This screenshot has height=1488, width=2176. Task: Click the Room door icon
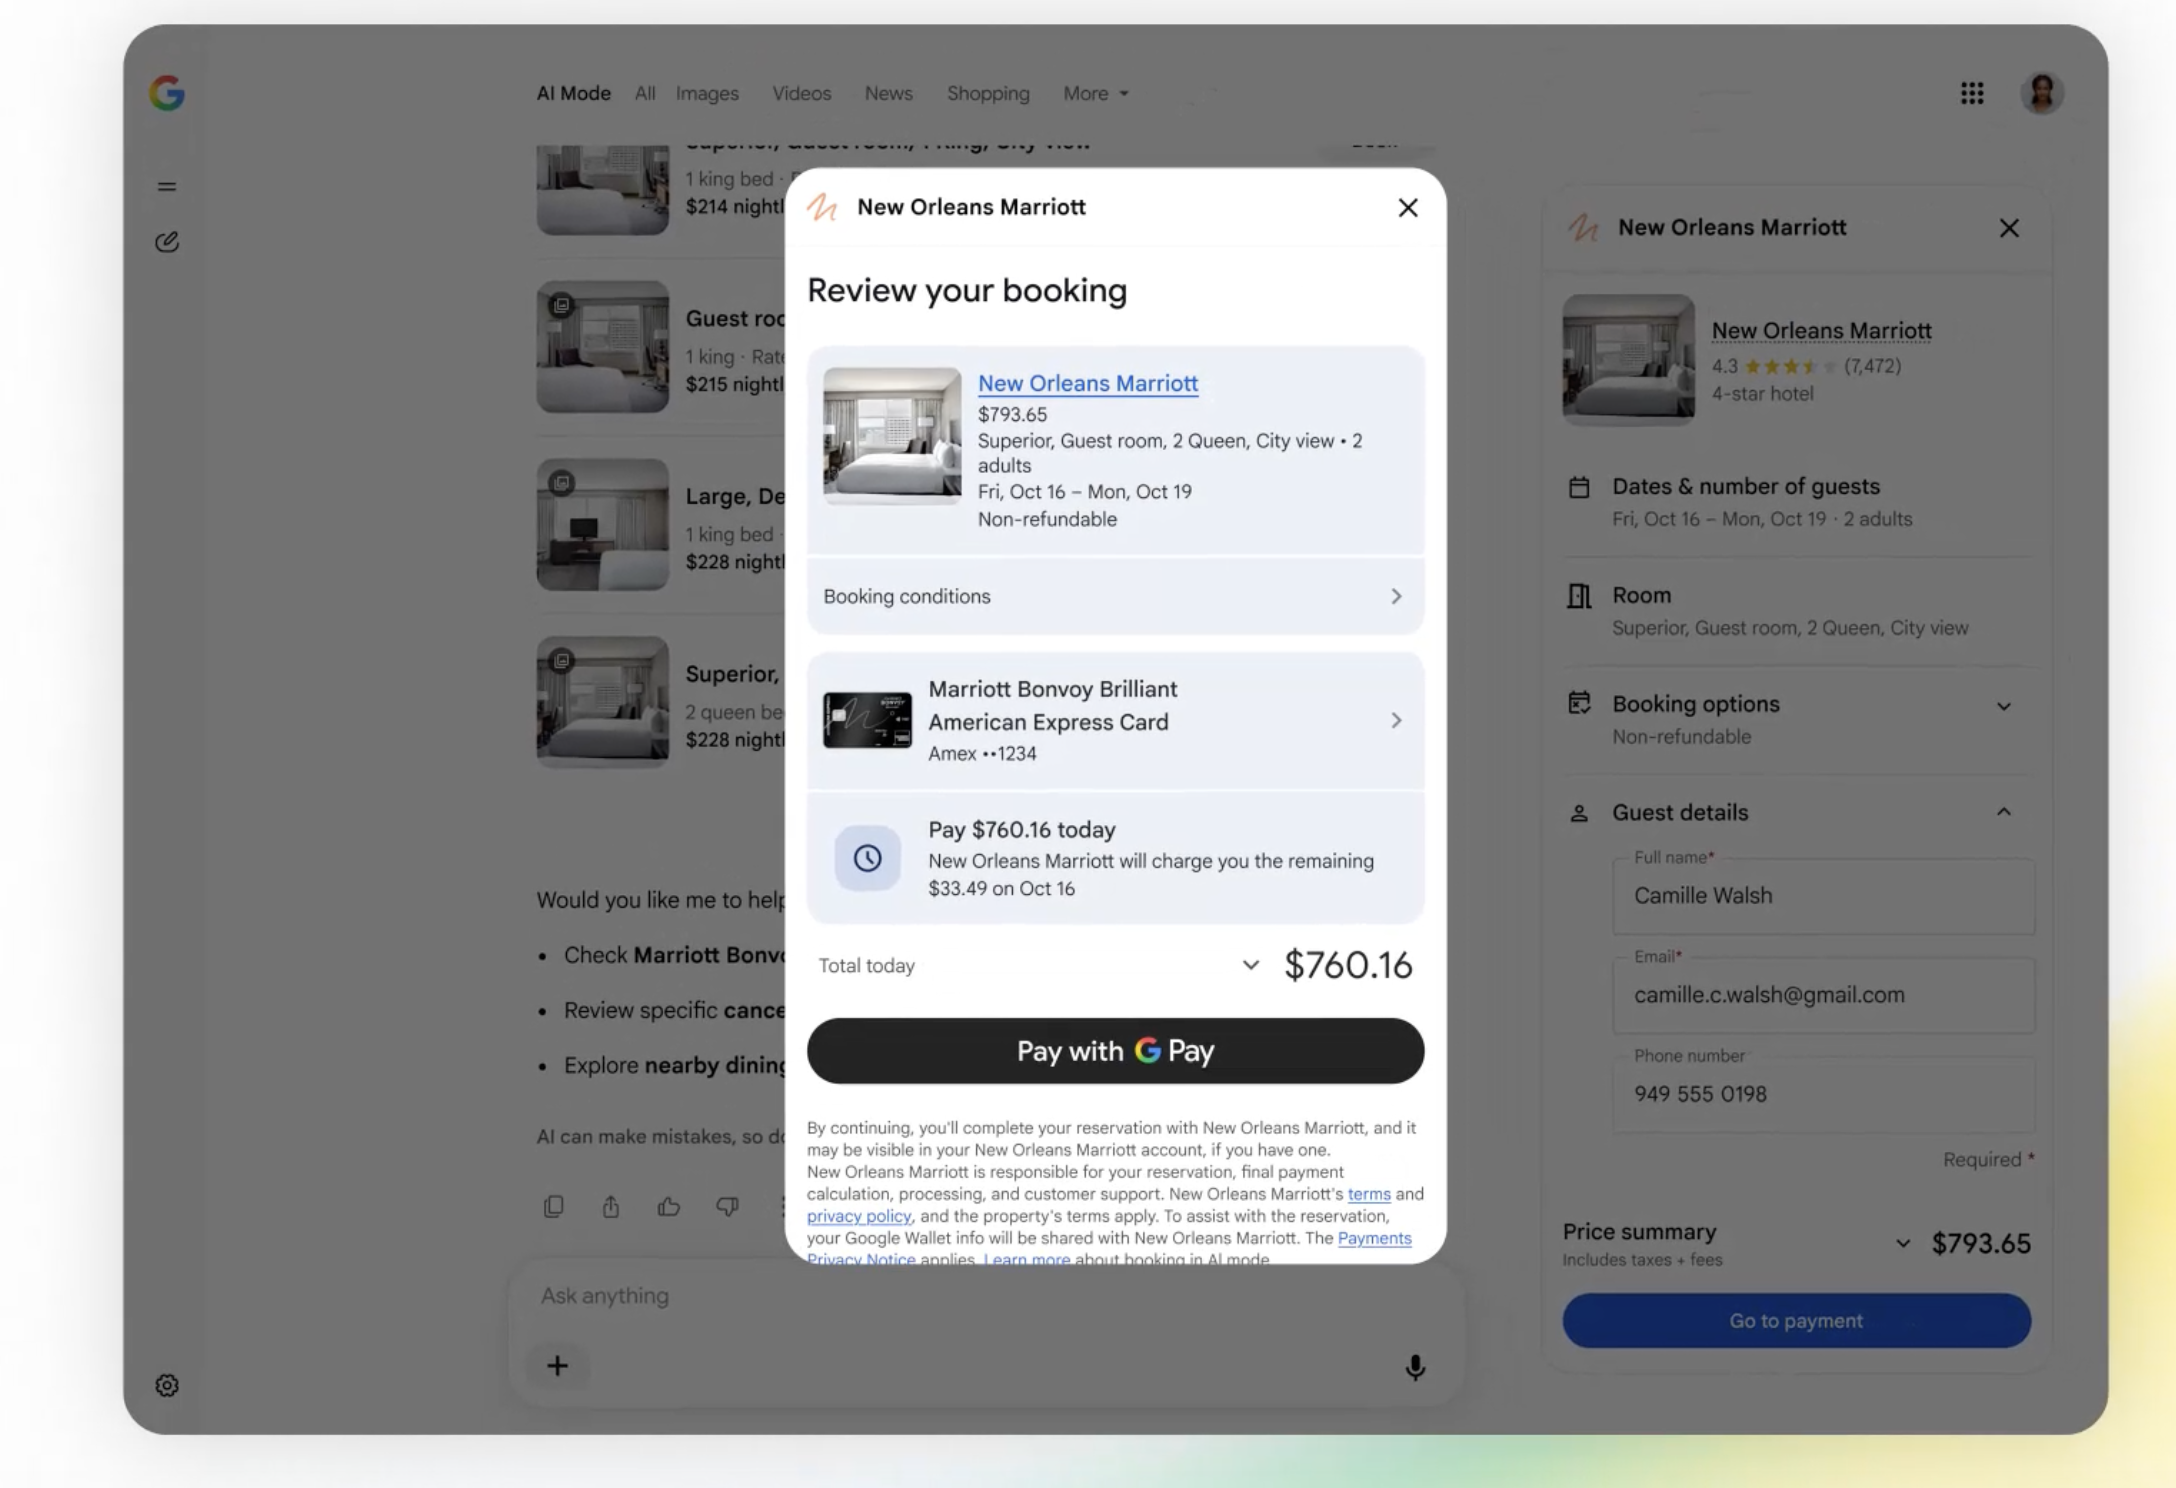click(x=1579, y=596)
